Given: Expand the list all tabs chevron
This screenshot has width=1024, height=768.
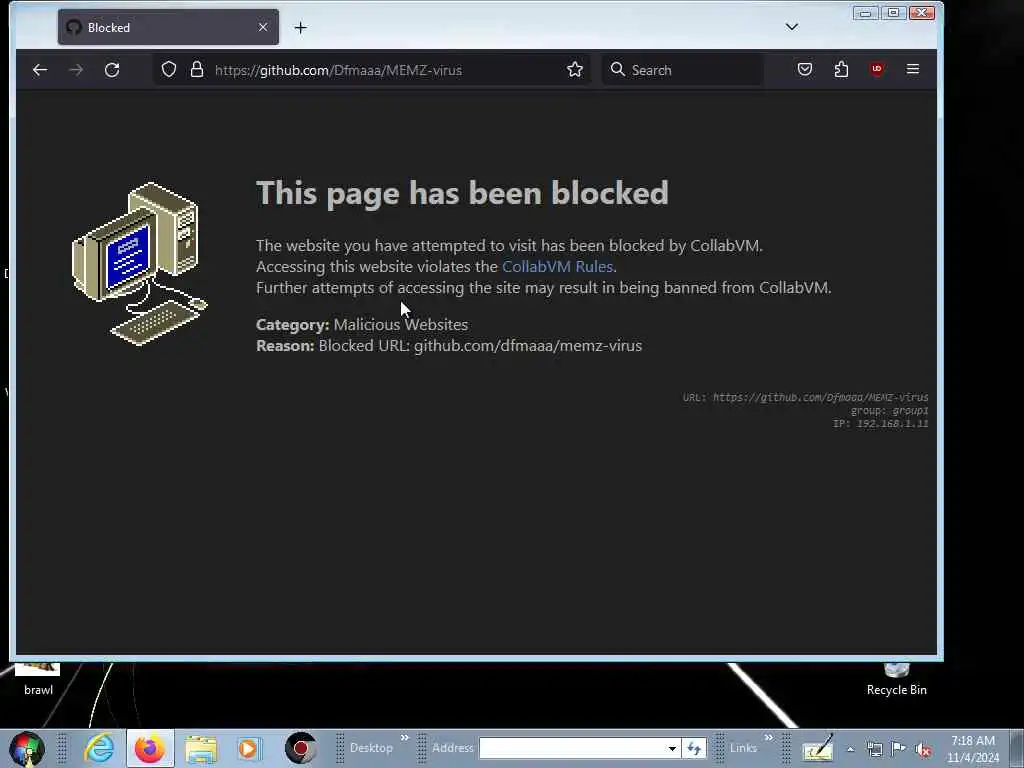Looking at the screenshot, I should click(x=792, y=27).
